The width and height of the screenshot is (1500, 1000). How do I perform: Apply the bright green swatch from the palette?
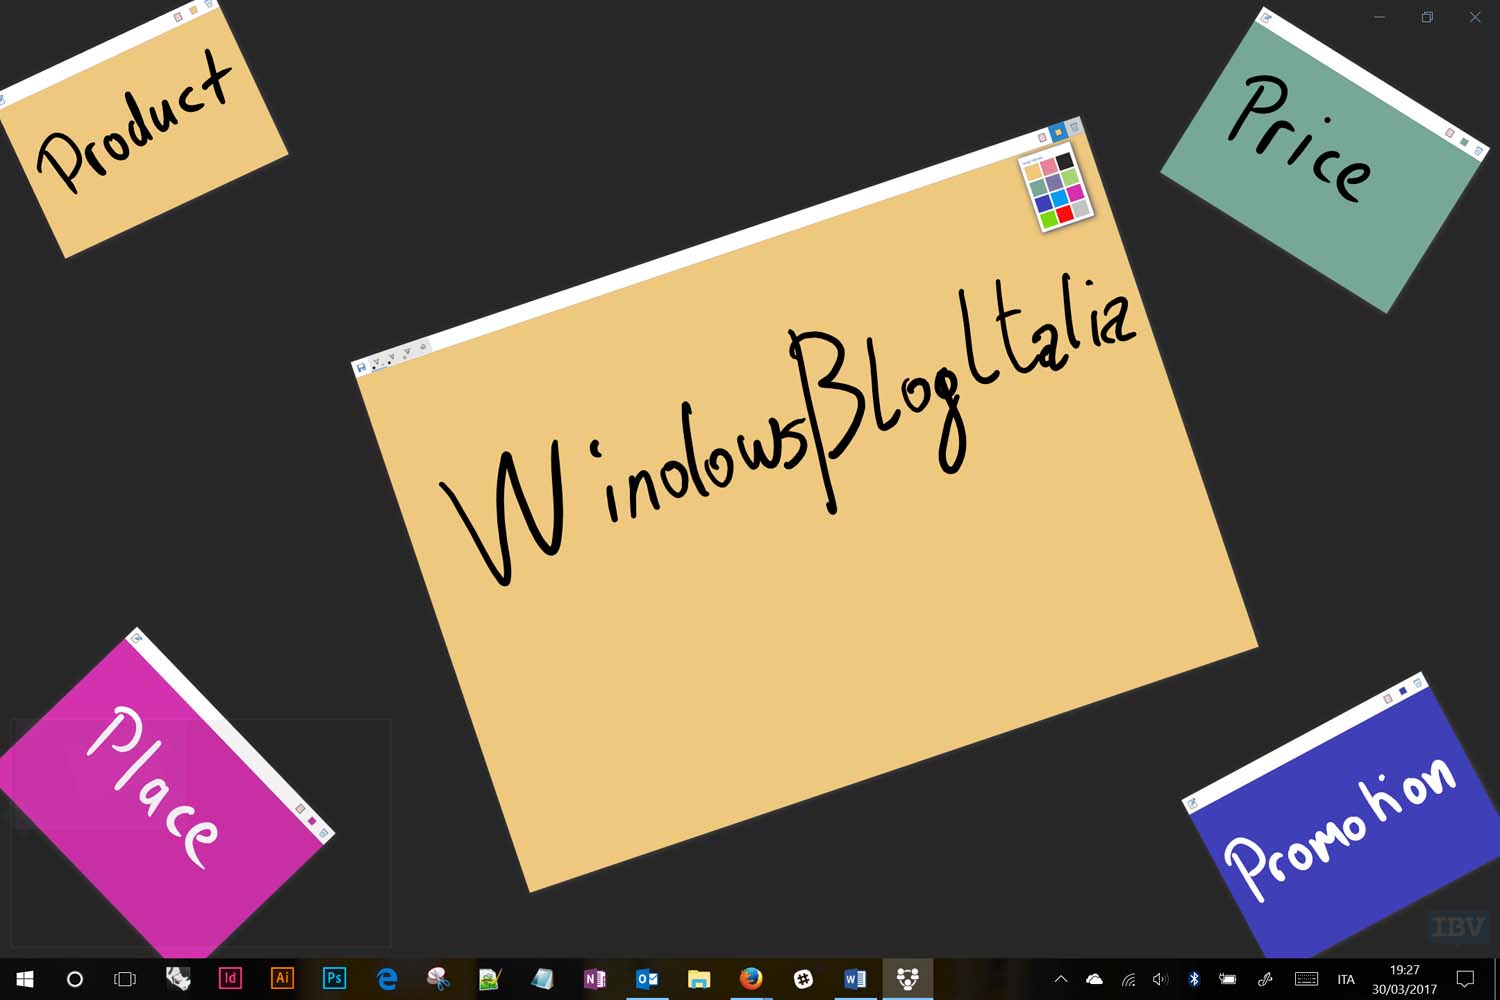point(1049,219)
